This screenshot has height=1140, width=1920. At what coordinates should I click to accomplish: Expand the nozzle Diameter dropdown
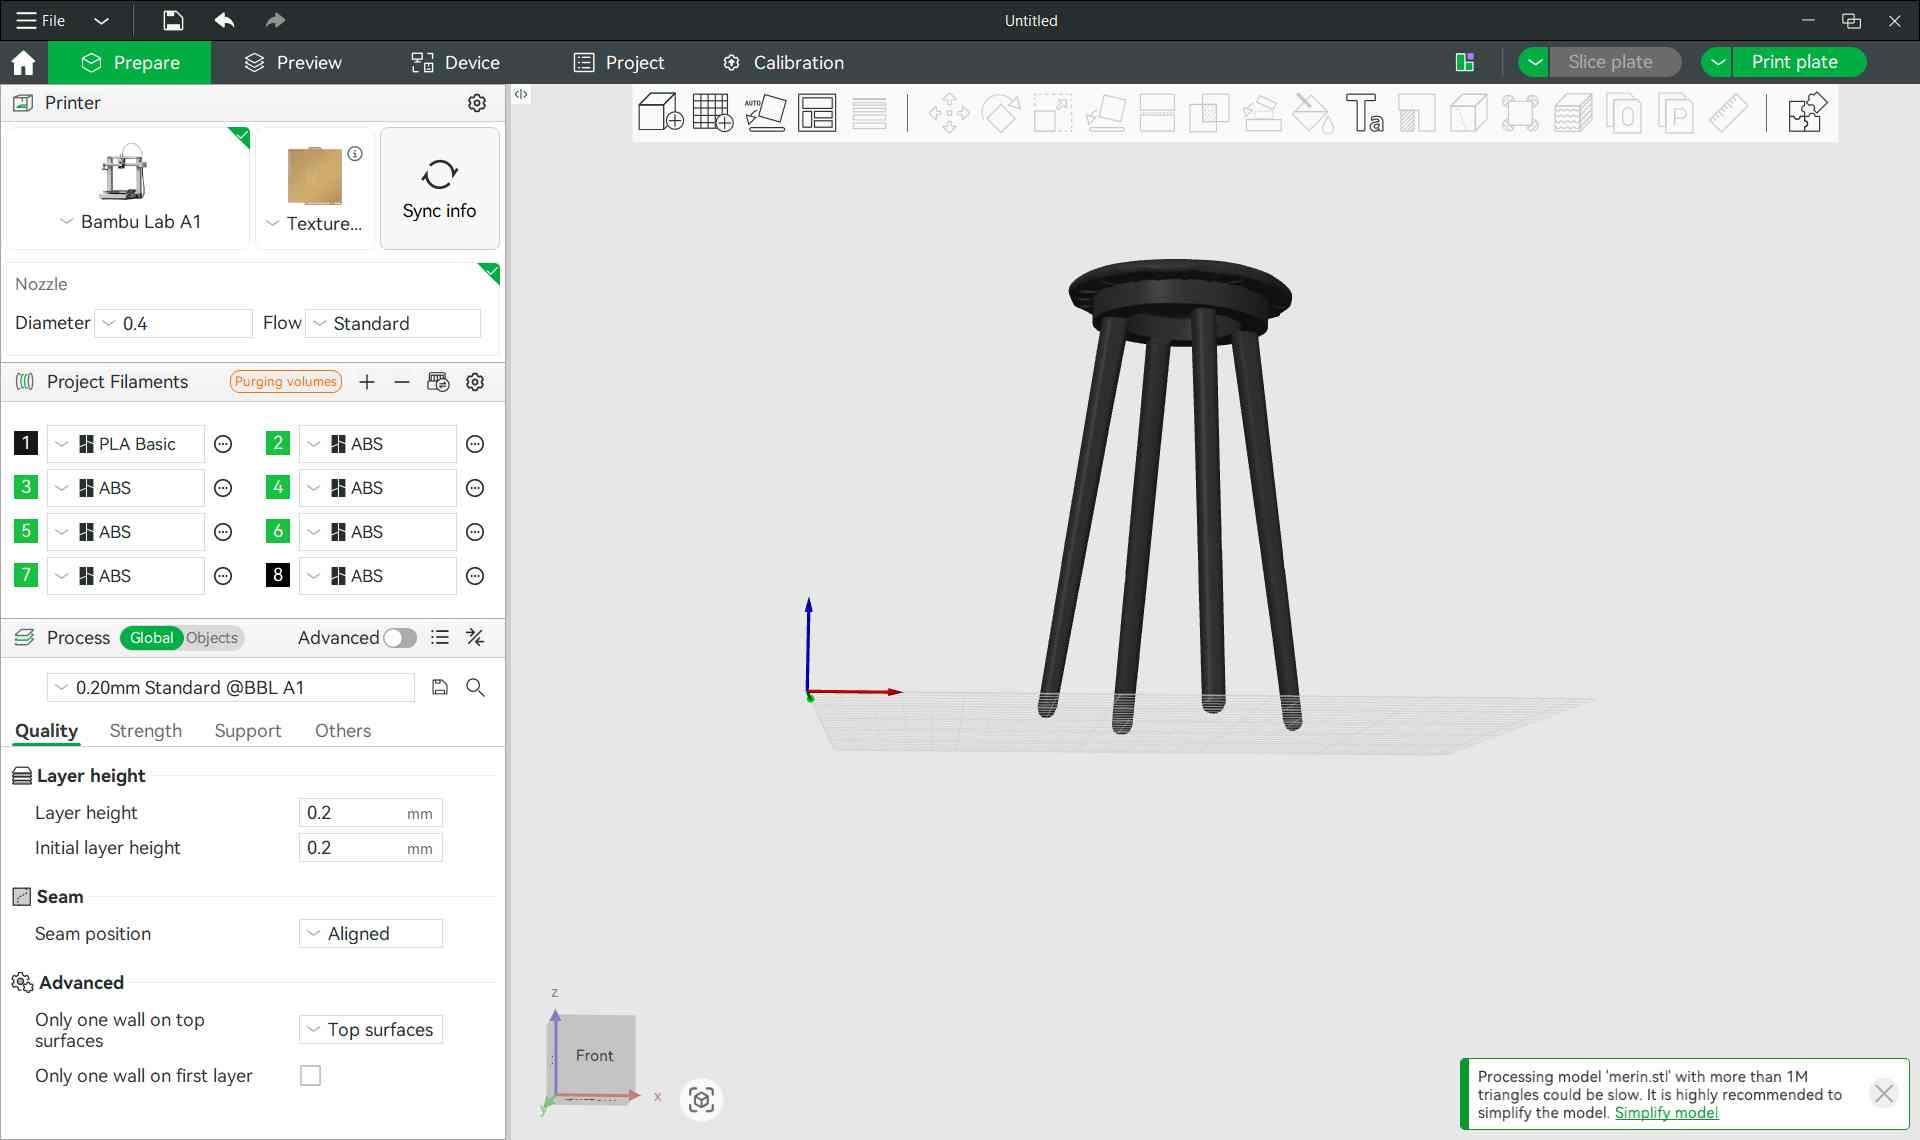coord(173,323)
